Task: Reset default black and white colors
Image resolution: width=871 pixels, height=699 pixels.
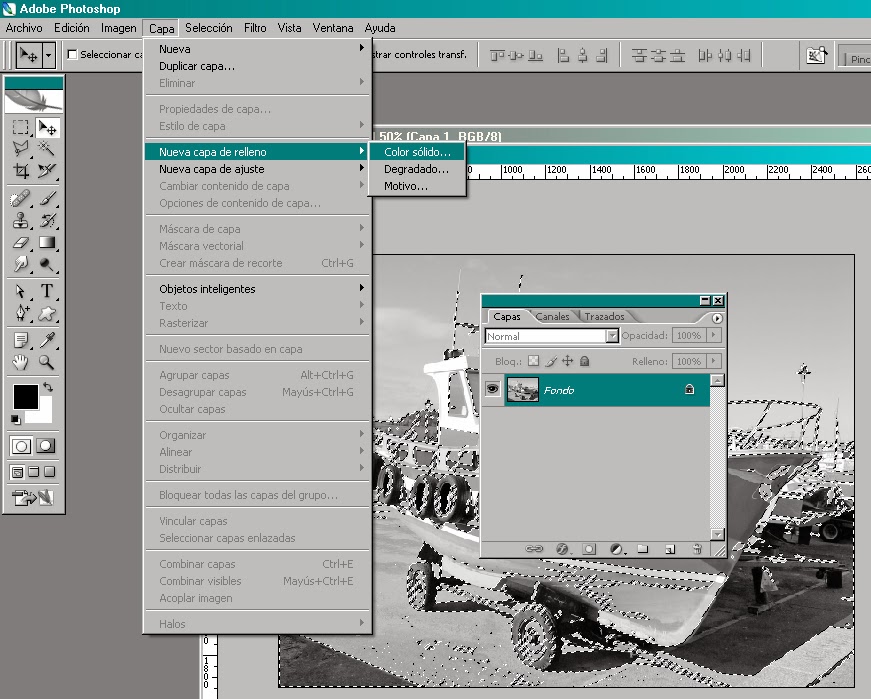Action: 16,419
